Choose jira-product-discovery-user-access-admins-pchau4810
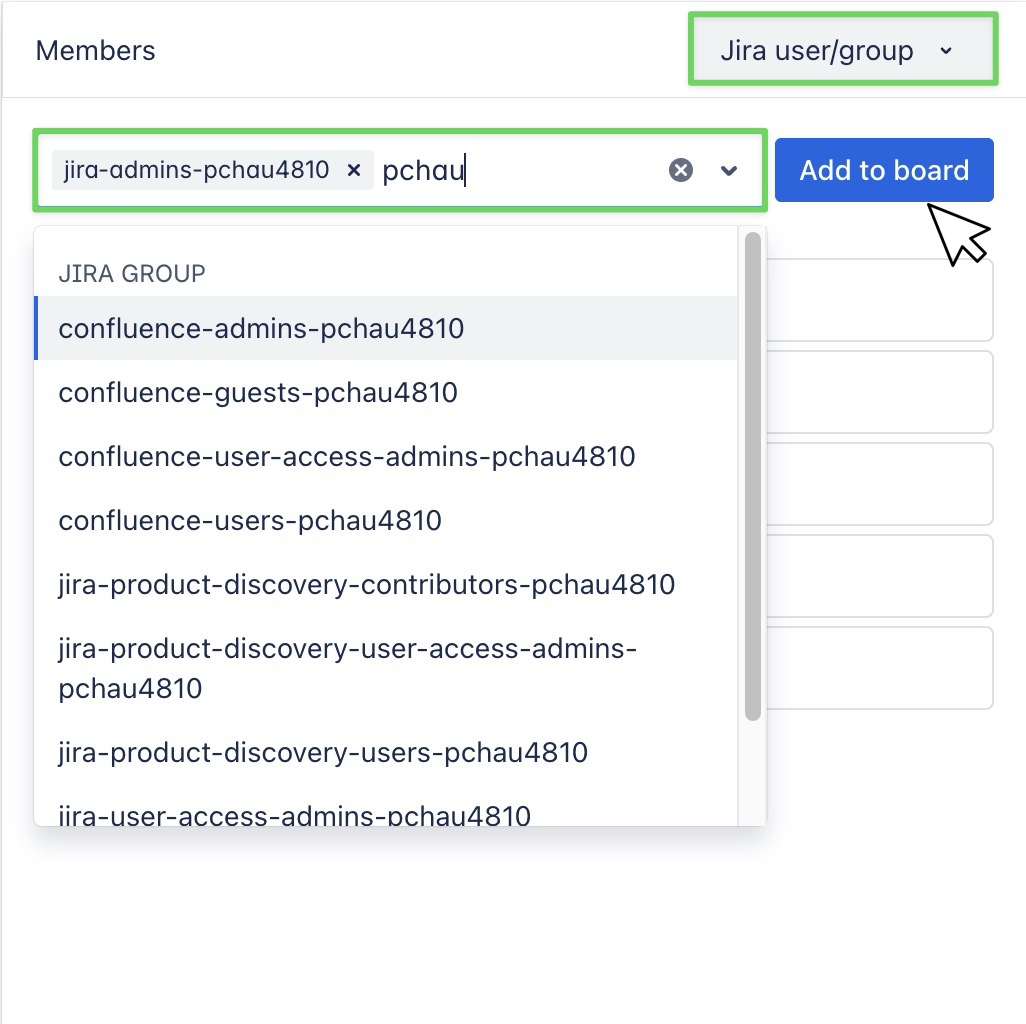 [346, 668]
